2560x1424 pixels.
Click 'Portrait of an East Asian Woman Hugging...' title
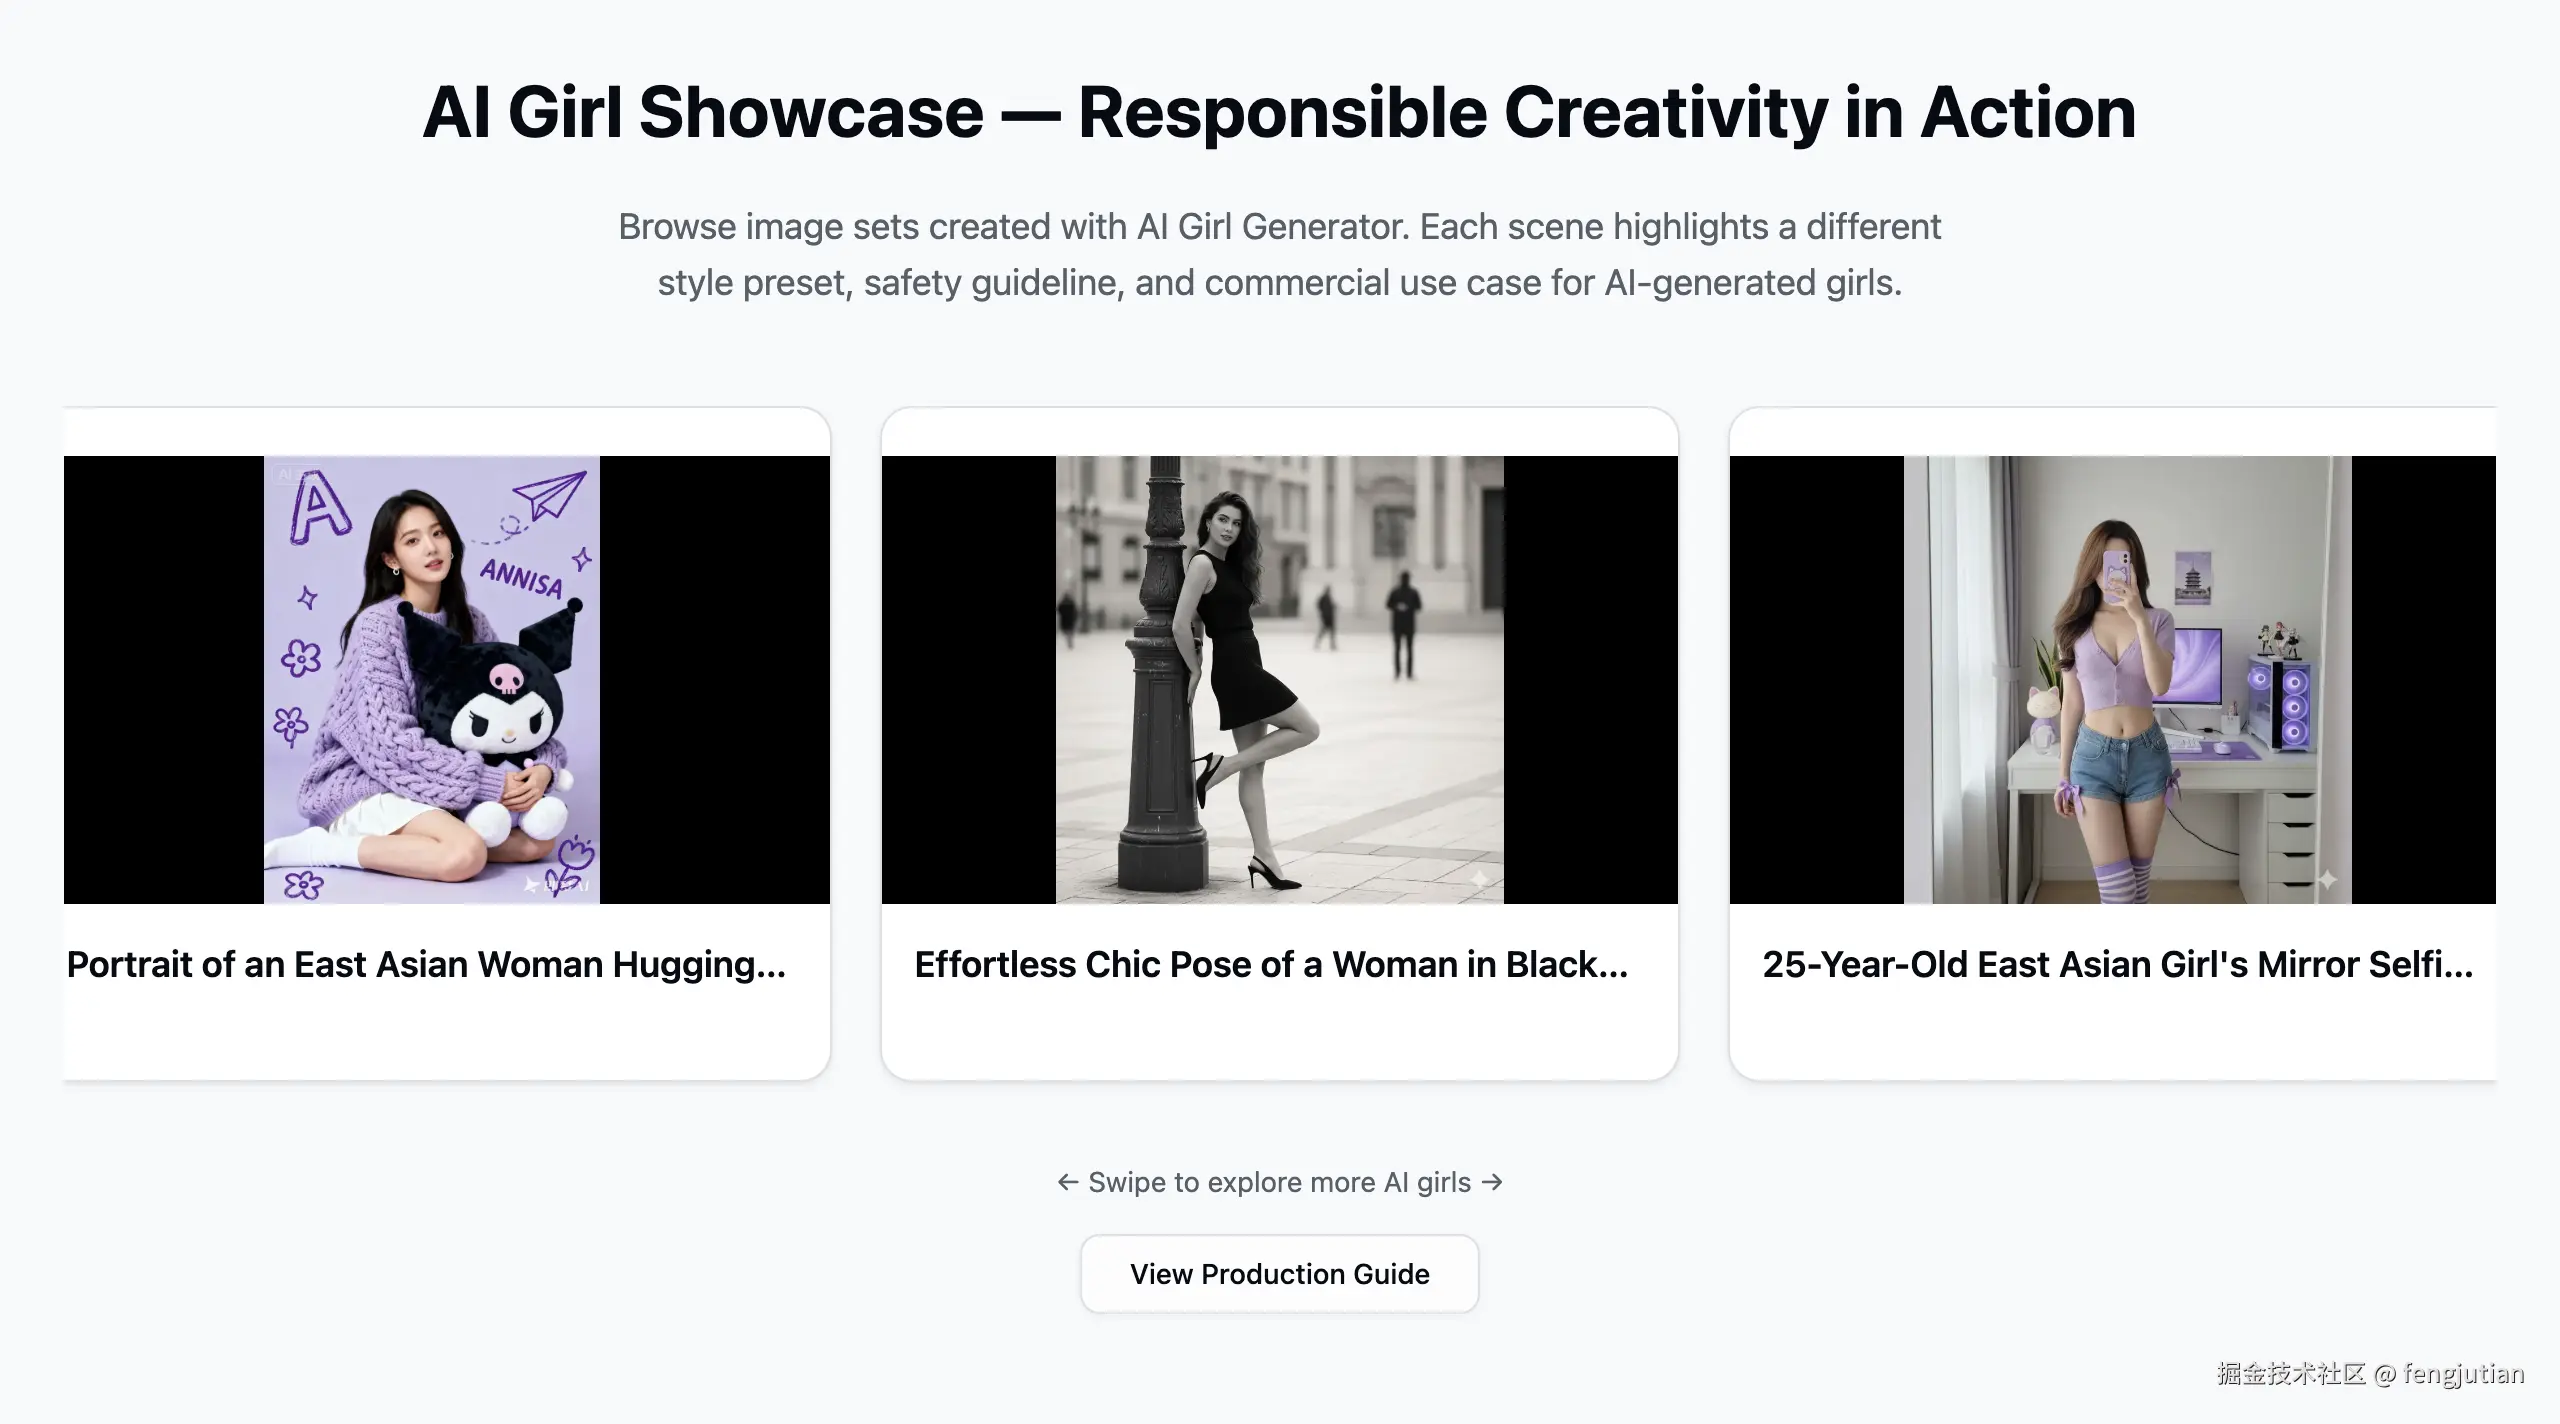427,964
